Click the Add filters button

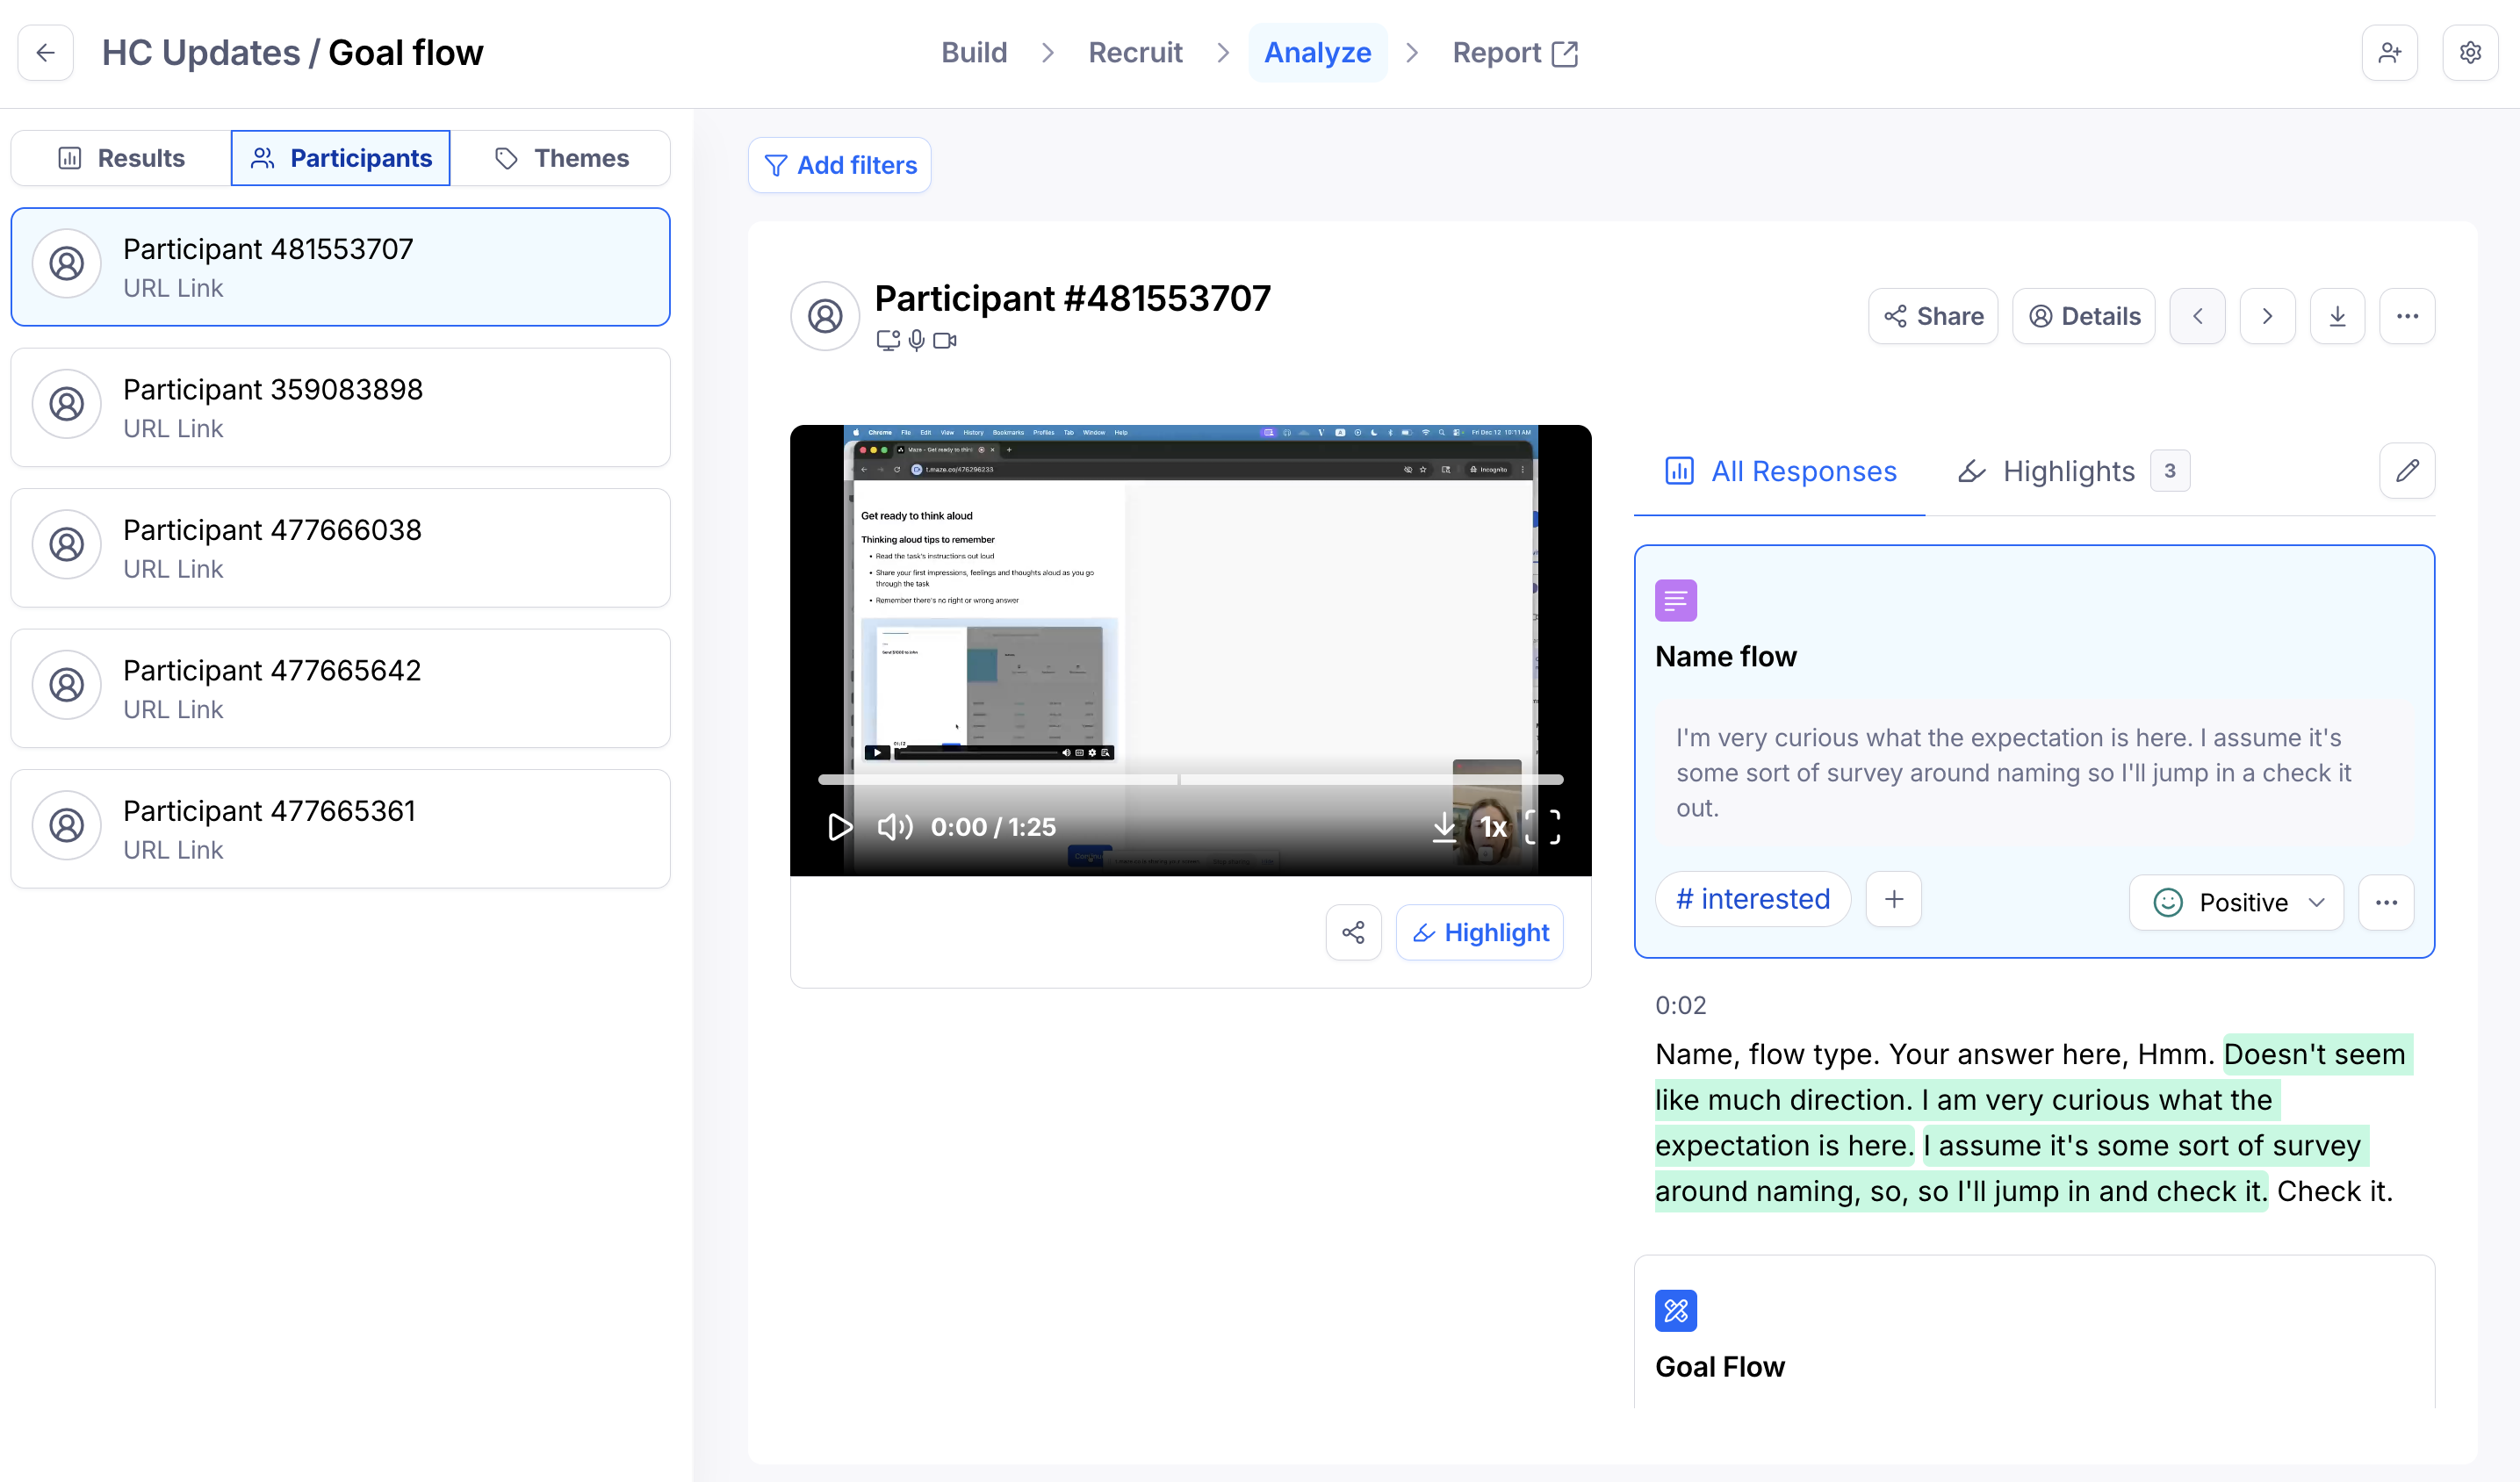click(x=839, y=165)
